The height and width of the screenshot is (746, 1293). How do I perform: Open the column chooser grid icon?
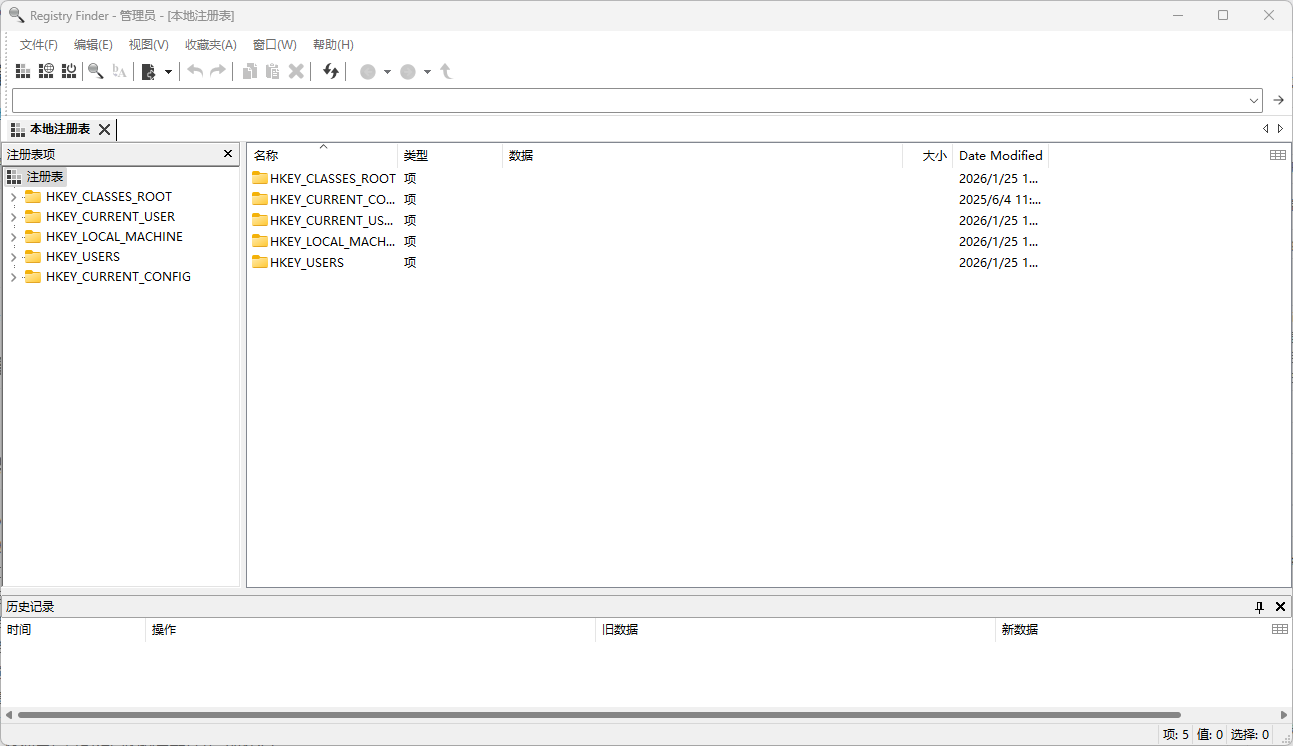coord(1278,154)
